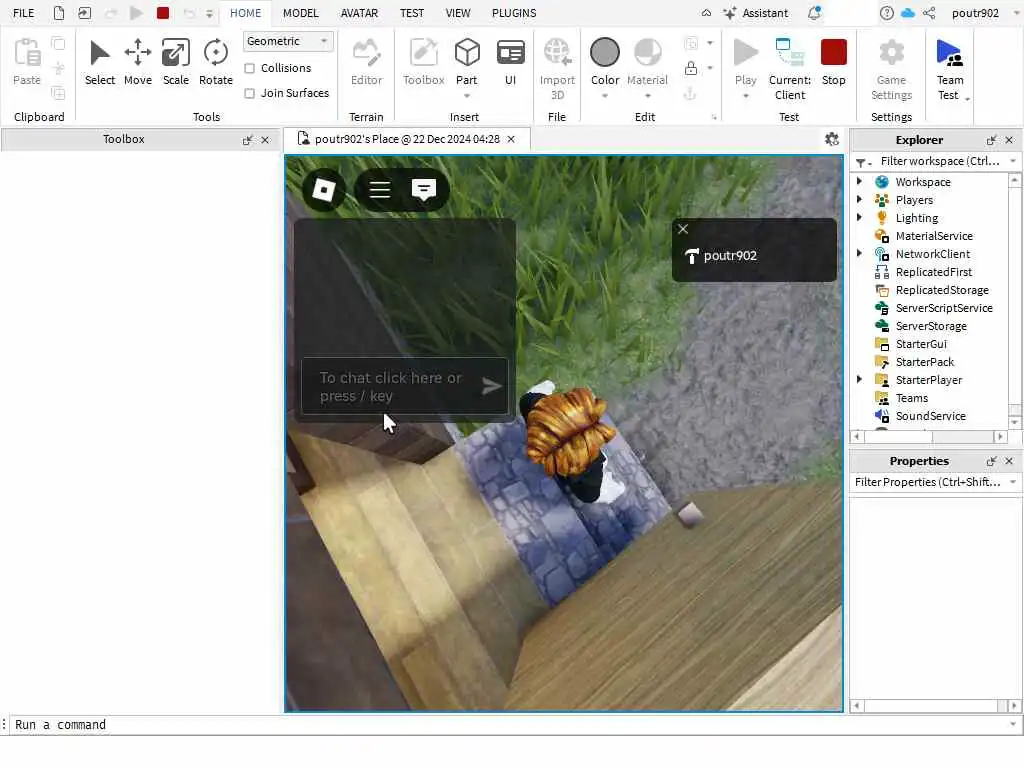Activate the Move tool
This screenshot has height=768, width=1024.
pos(138,63)
